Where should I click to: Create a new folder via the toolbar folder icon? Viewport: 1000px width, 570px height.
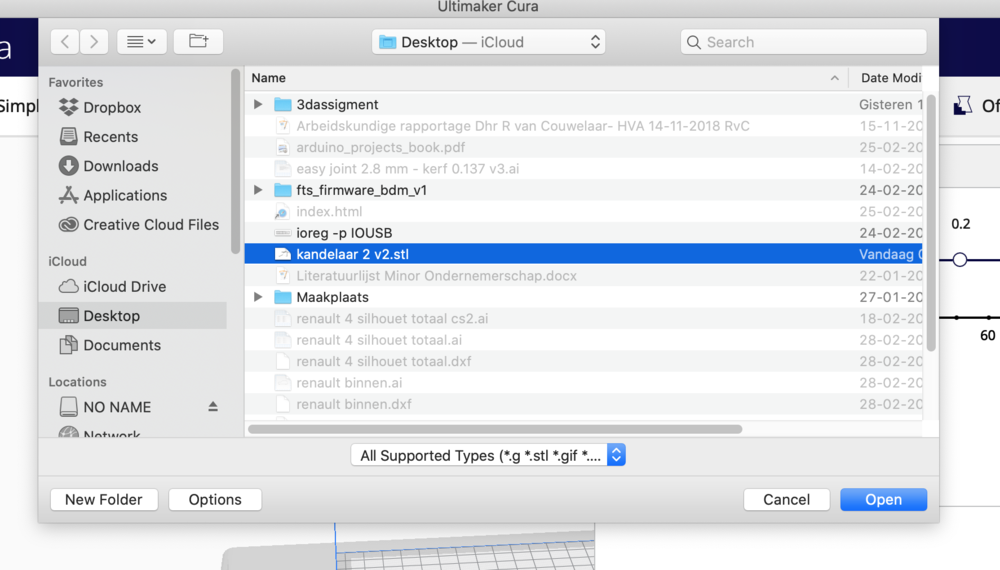(x=198, y=42)
